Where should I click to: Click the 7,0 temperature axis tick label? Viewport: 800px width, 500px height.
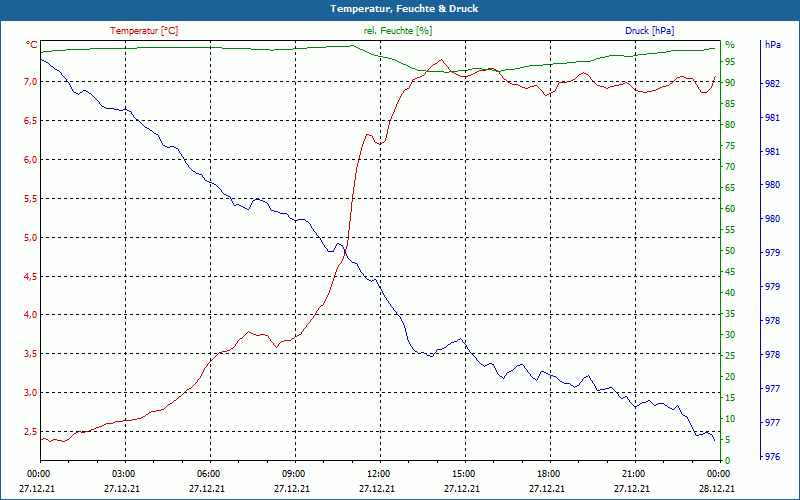click(31, 82)
